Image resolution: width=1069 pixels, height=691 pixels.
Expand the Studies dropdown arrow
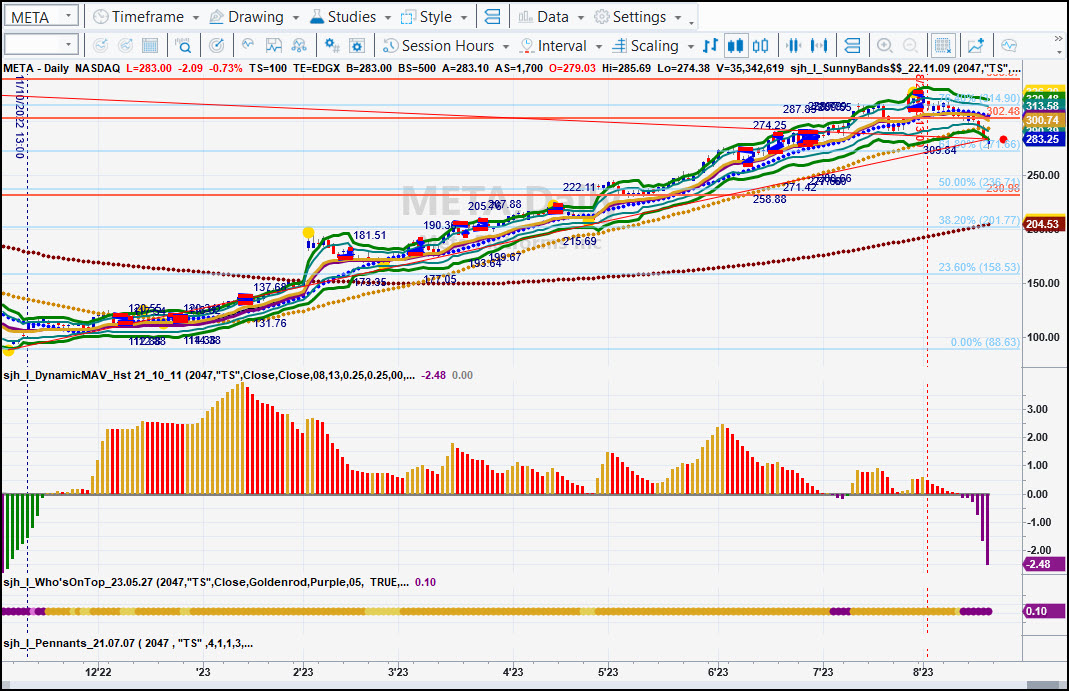point(388,17)
